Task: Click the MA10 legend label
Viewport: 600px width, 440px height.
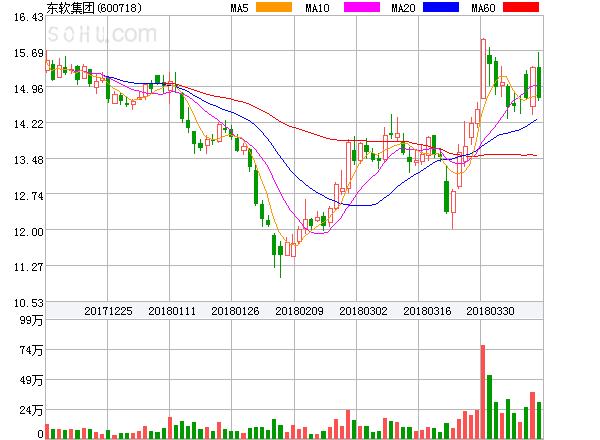Action: 317,8
